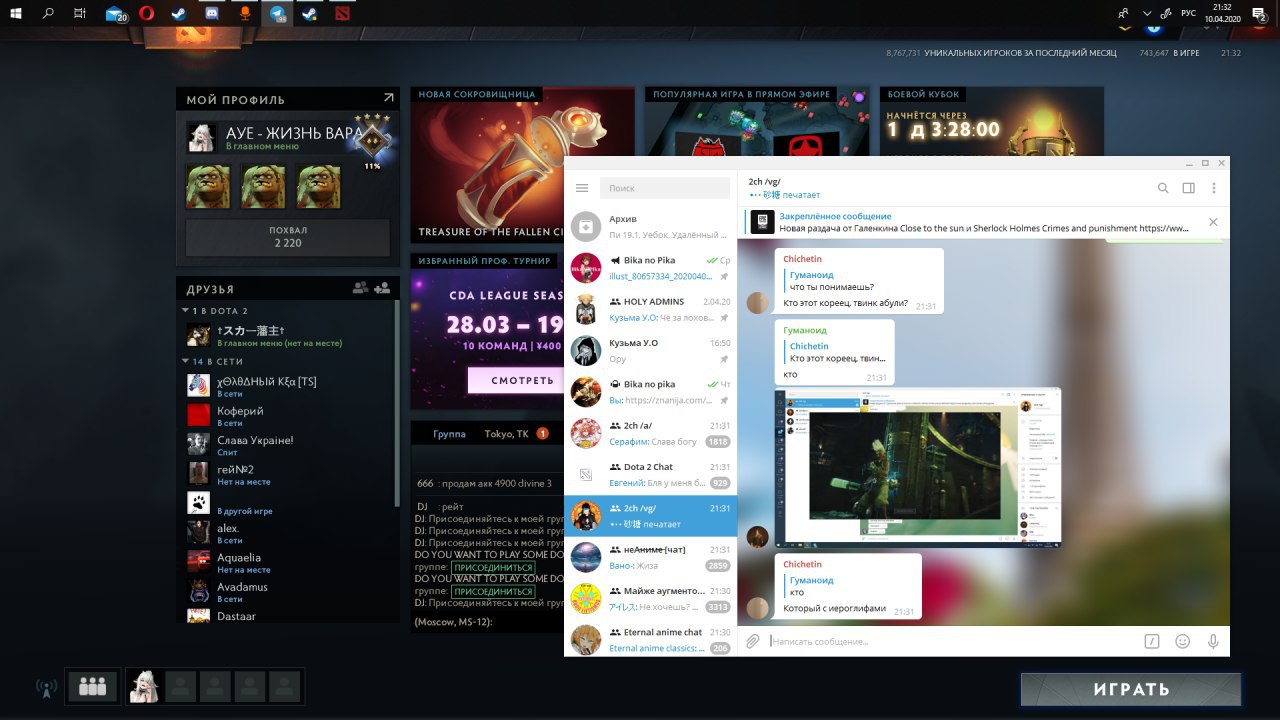The width and height of the screenshot is (1280, 720).
Task: Open the Windows Start menu
Action: (x=16, y=14)
